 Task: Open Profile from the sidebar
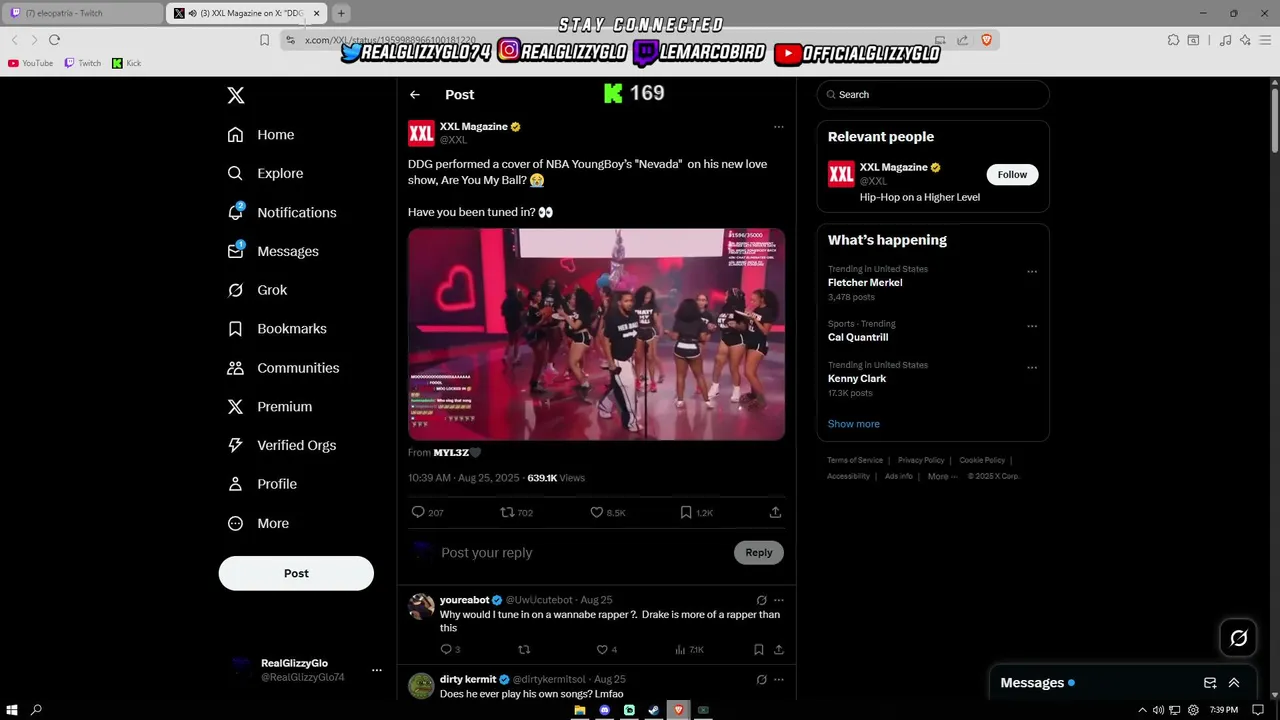(262, 484)
